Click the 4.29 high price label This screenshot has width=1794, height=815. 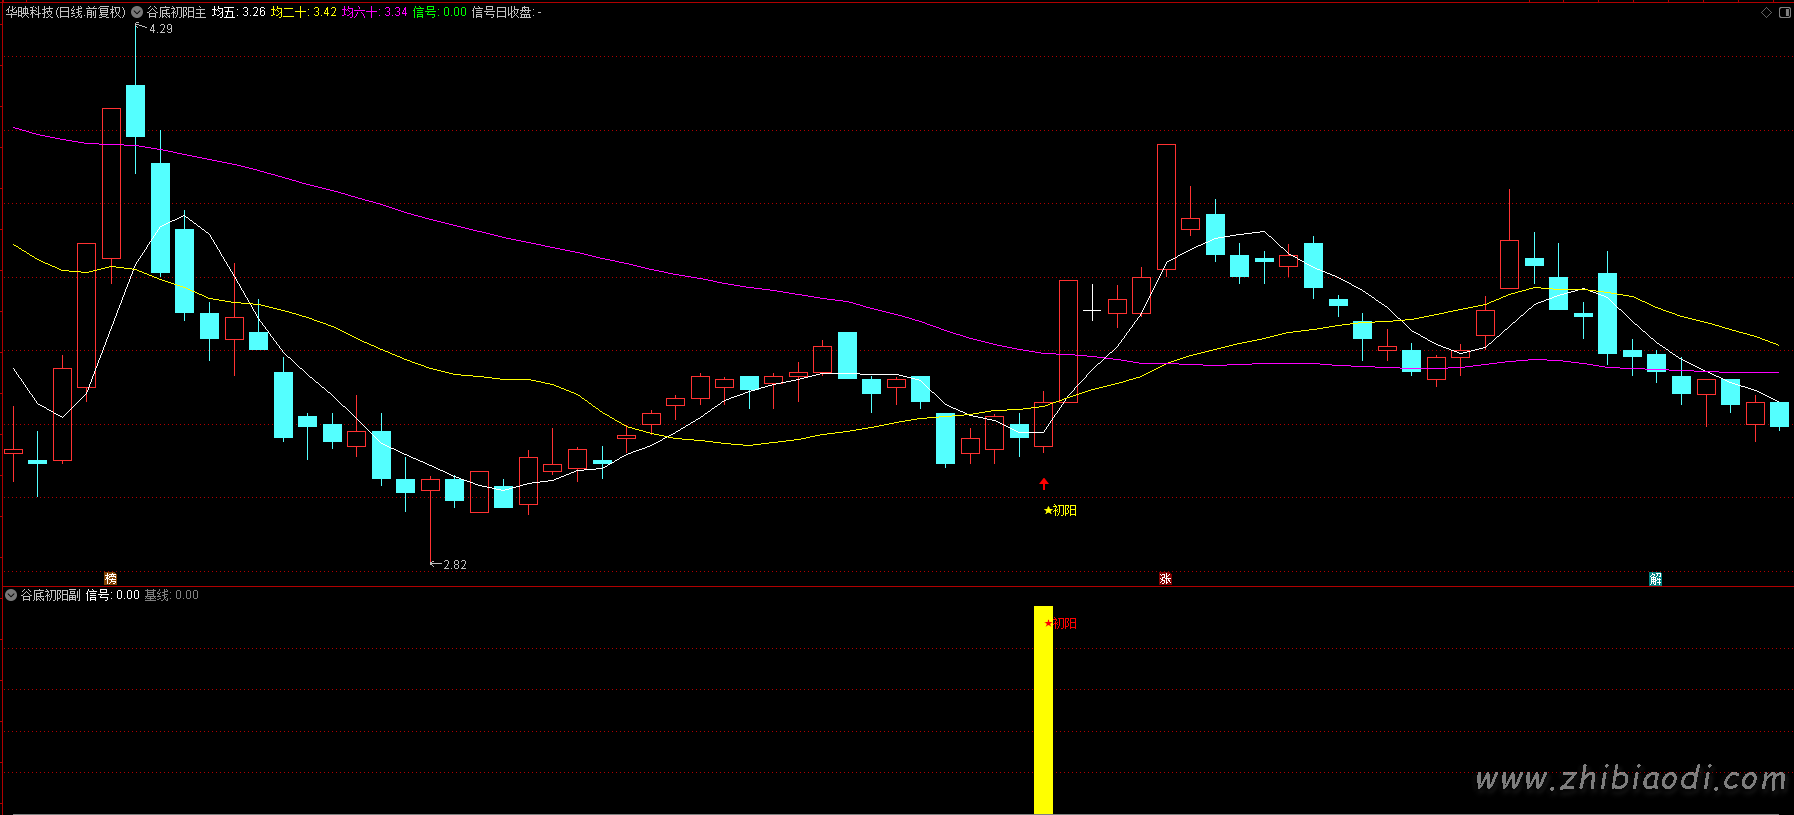pos(160,29)
